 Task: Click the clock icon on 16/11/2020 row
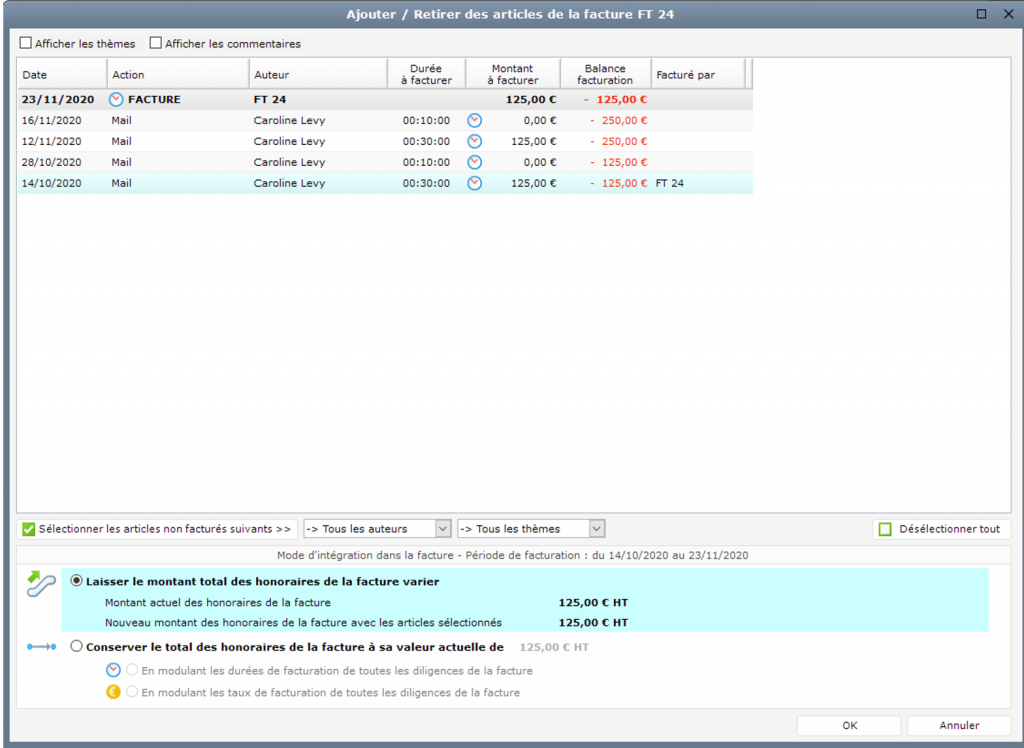pyautogui.click(x=475, y=121)
